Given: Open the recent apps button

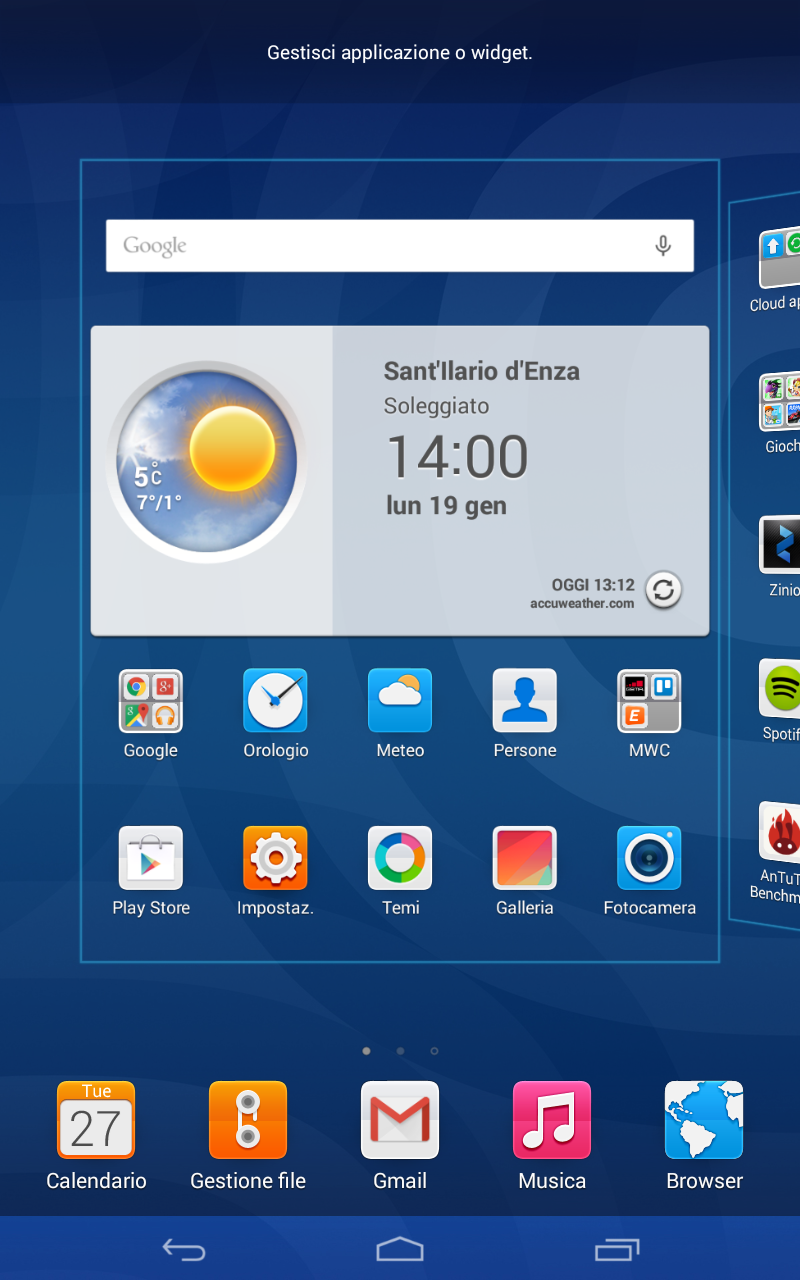Looking at the screenshot, I should point(616,1249).
